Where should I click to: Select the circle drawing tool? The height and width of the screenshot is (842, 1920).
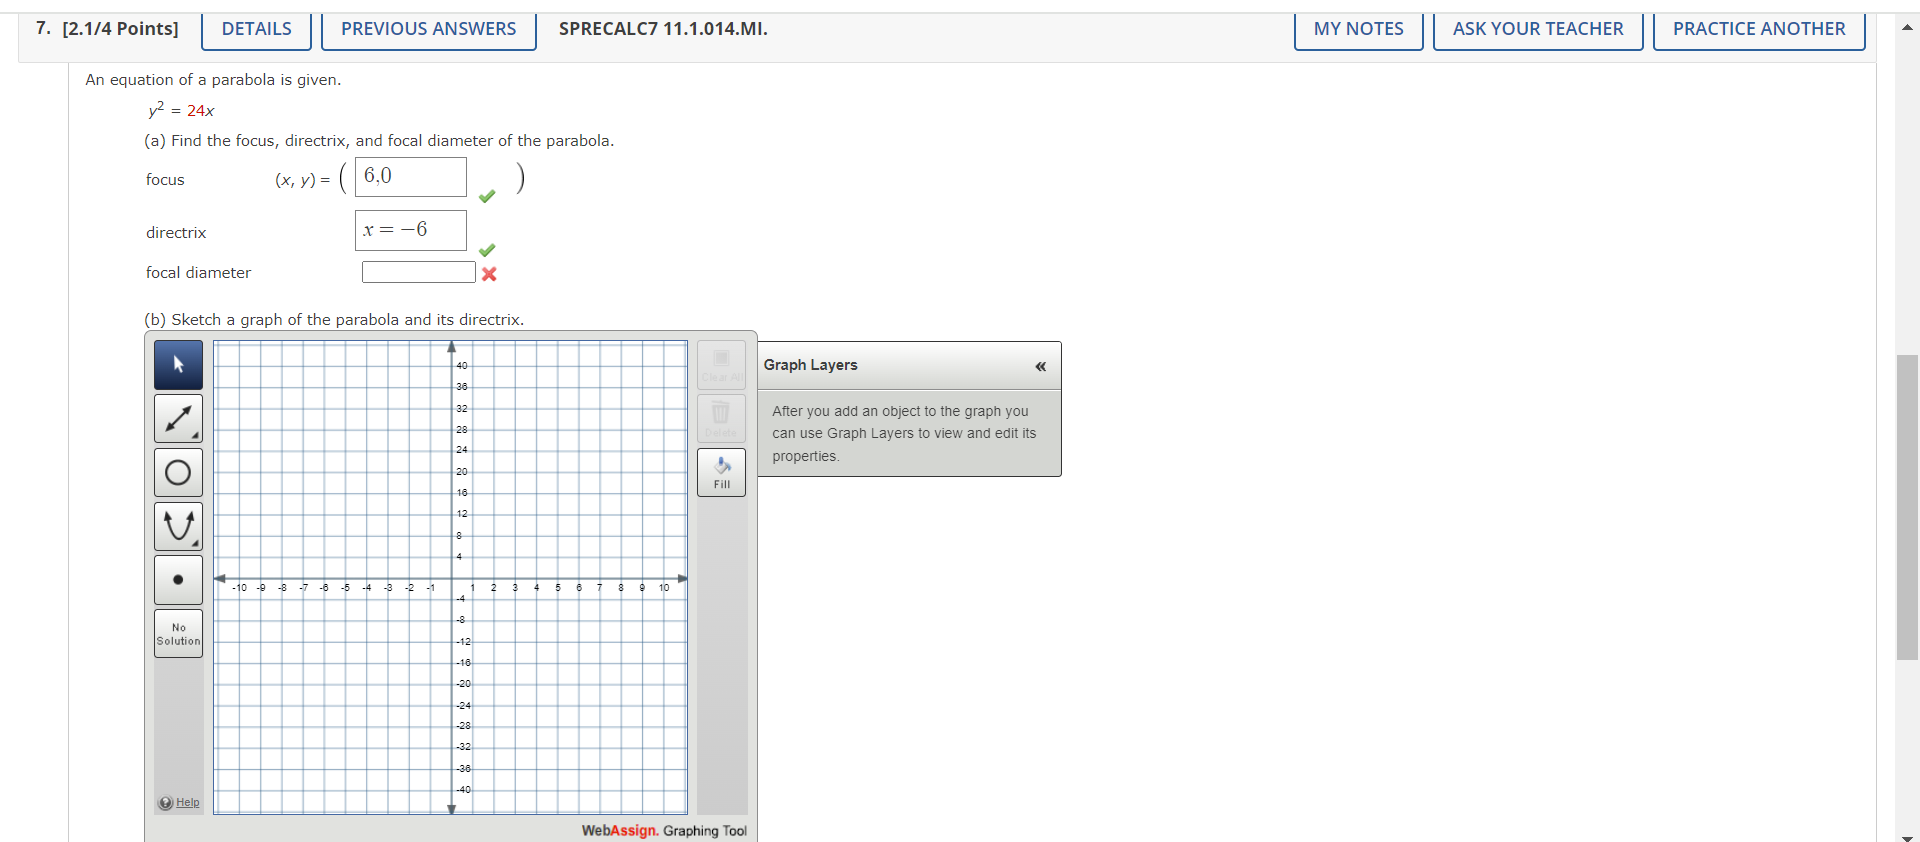[x=178, y=472]
